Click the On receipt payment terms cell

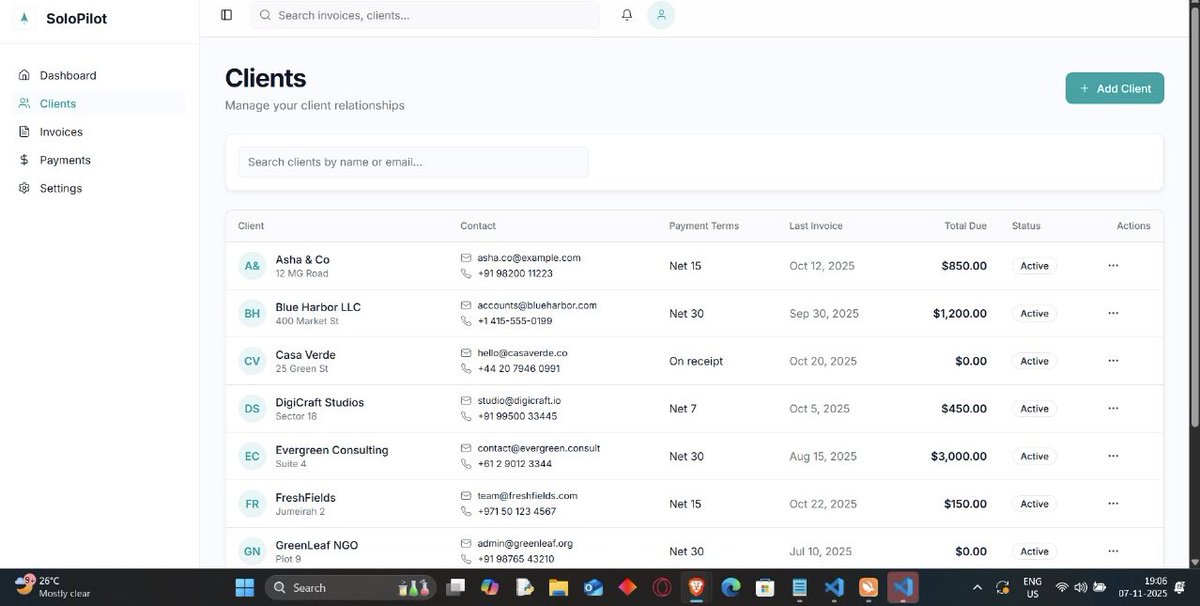click(696, 361)
